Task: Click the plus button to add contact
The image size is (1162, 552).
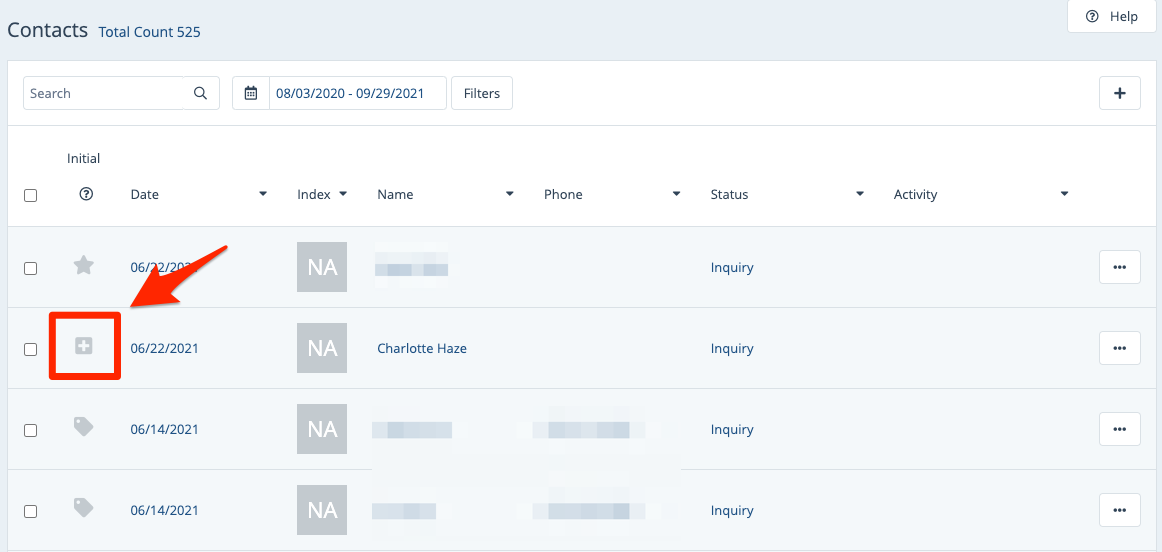Action: pyautogui.click(x=1119, y=93)
